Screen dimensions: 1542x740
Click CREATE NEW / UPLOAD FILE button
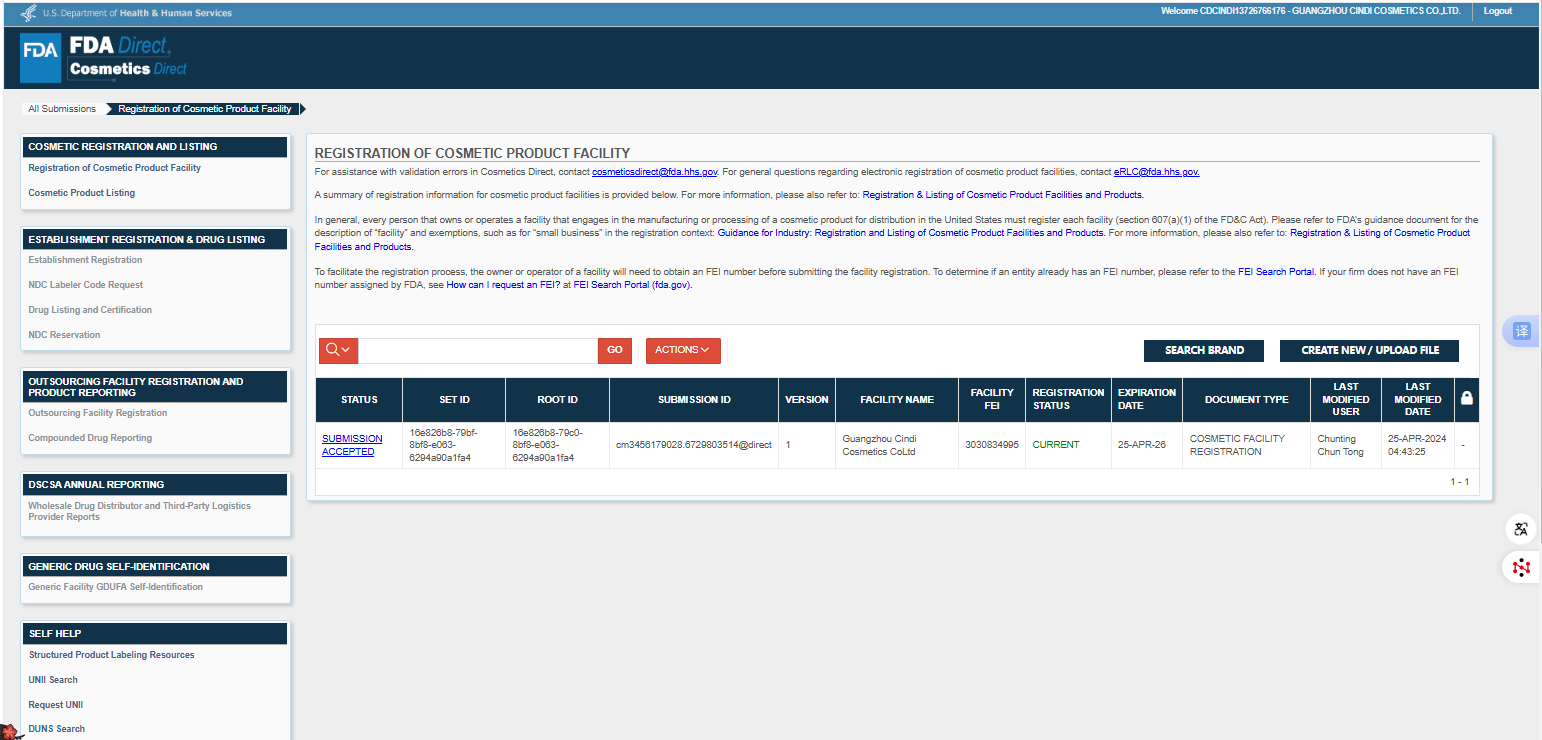1369,351
